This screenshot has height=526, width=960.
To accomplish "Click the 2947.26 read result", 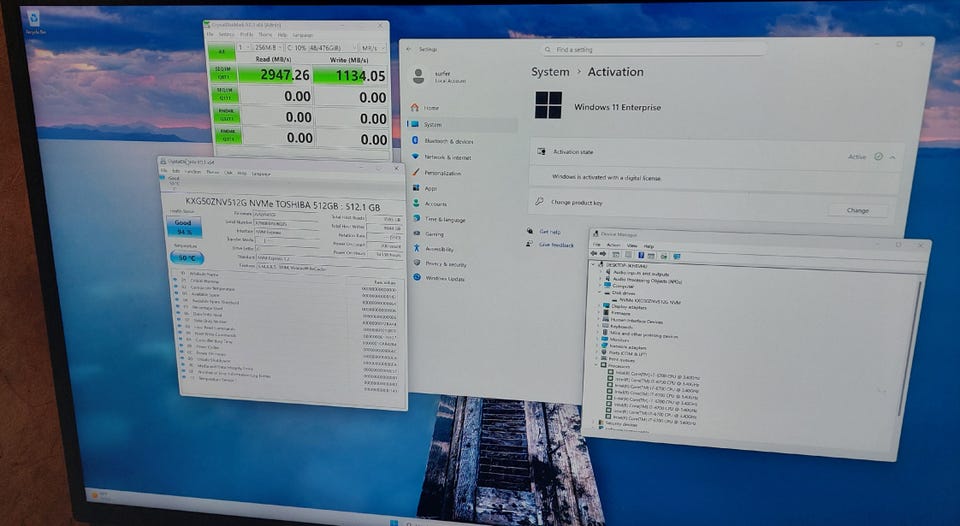I will (276, 75).
